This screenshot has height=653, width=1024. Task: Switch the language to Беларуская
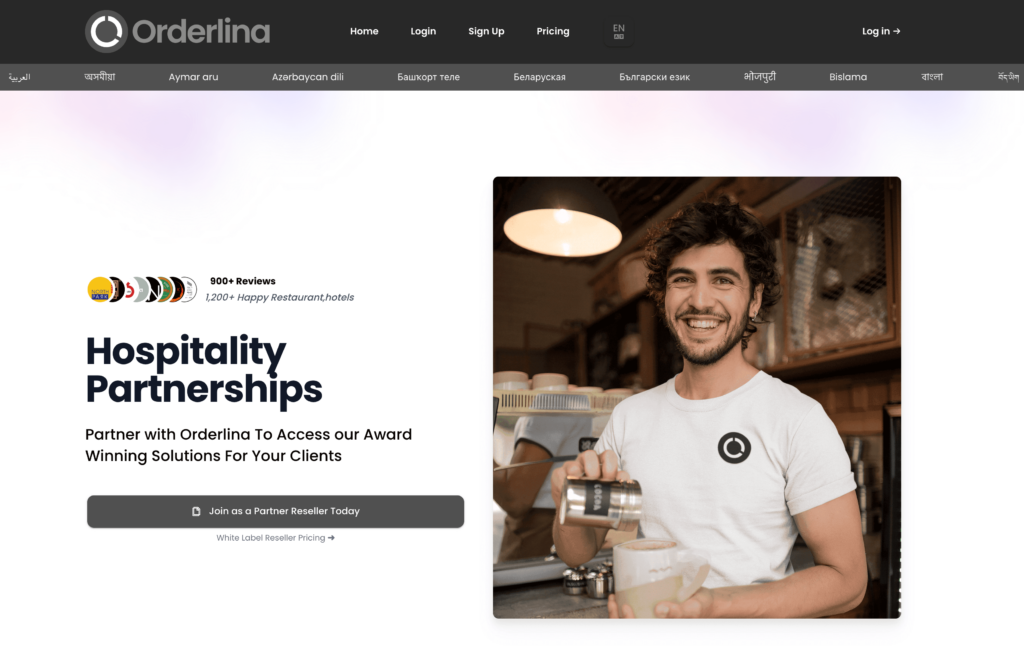pos(539,77)
